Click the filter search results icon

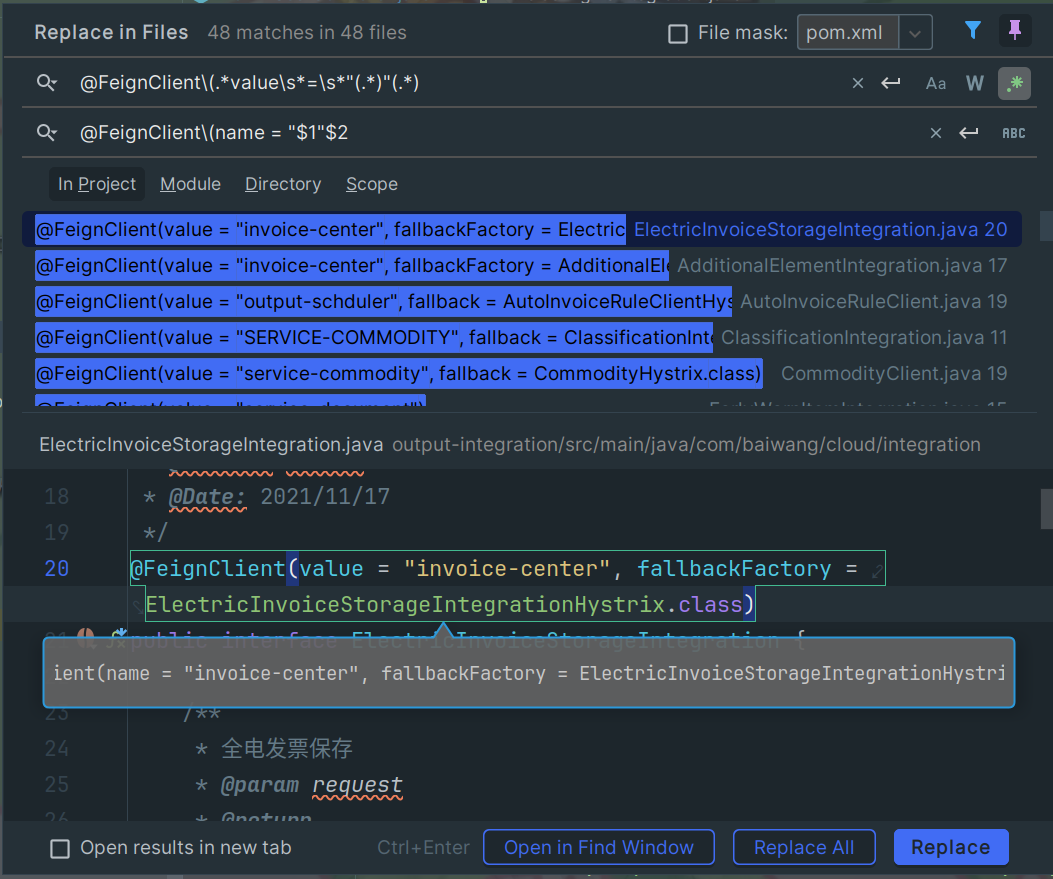click(972, 32)
